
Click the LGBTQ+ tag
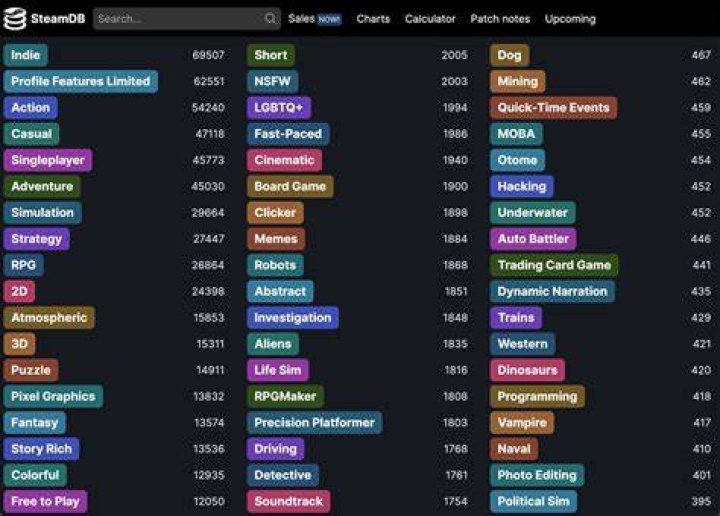coord(279,107)
